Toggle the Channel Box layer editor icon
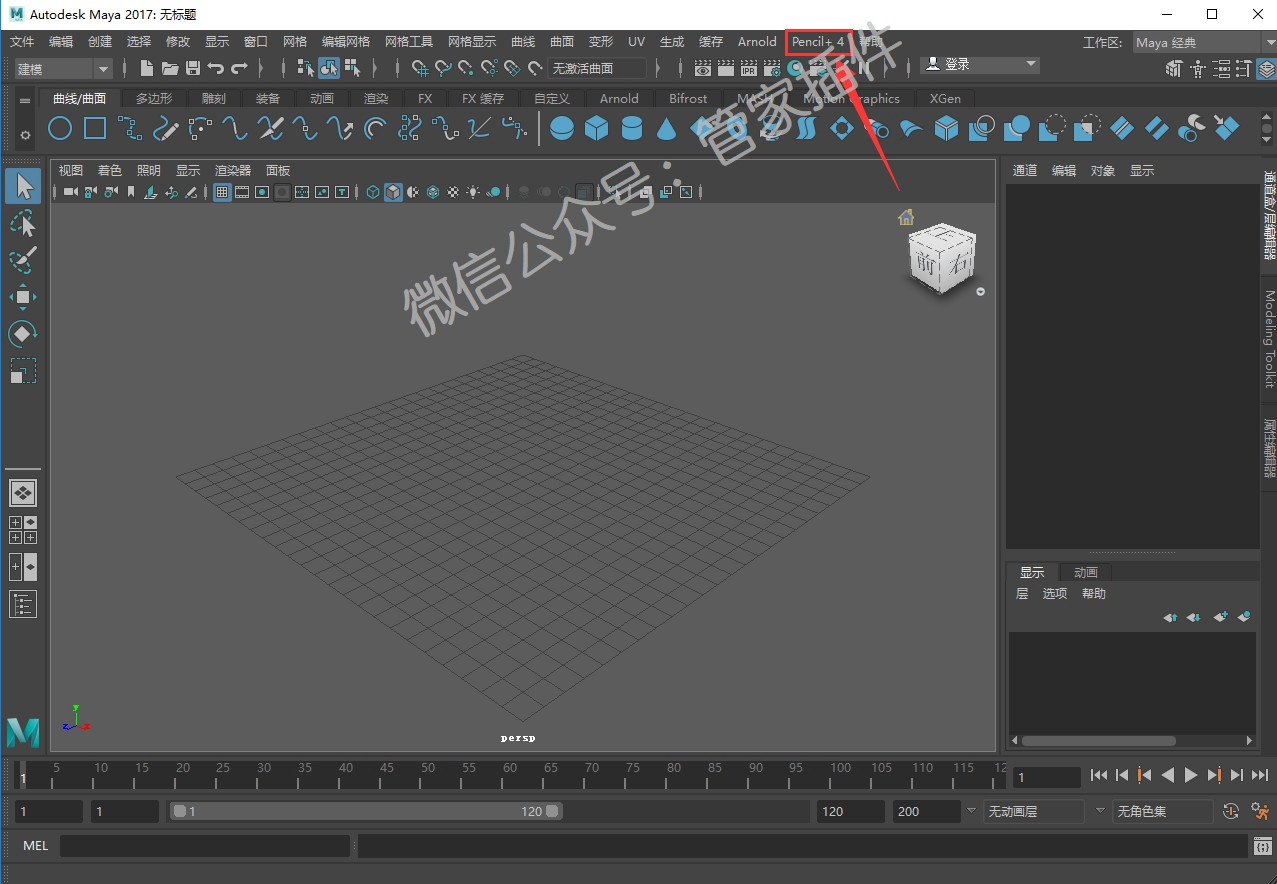1277x884 pixels. click(1267, 69)
